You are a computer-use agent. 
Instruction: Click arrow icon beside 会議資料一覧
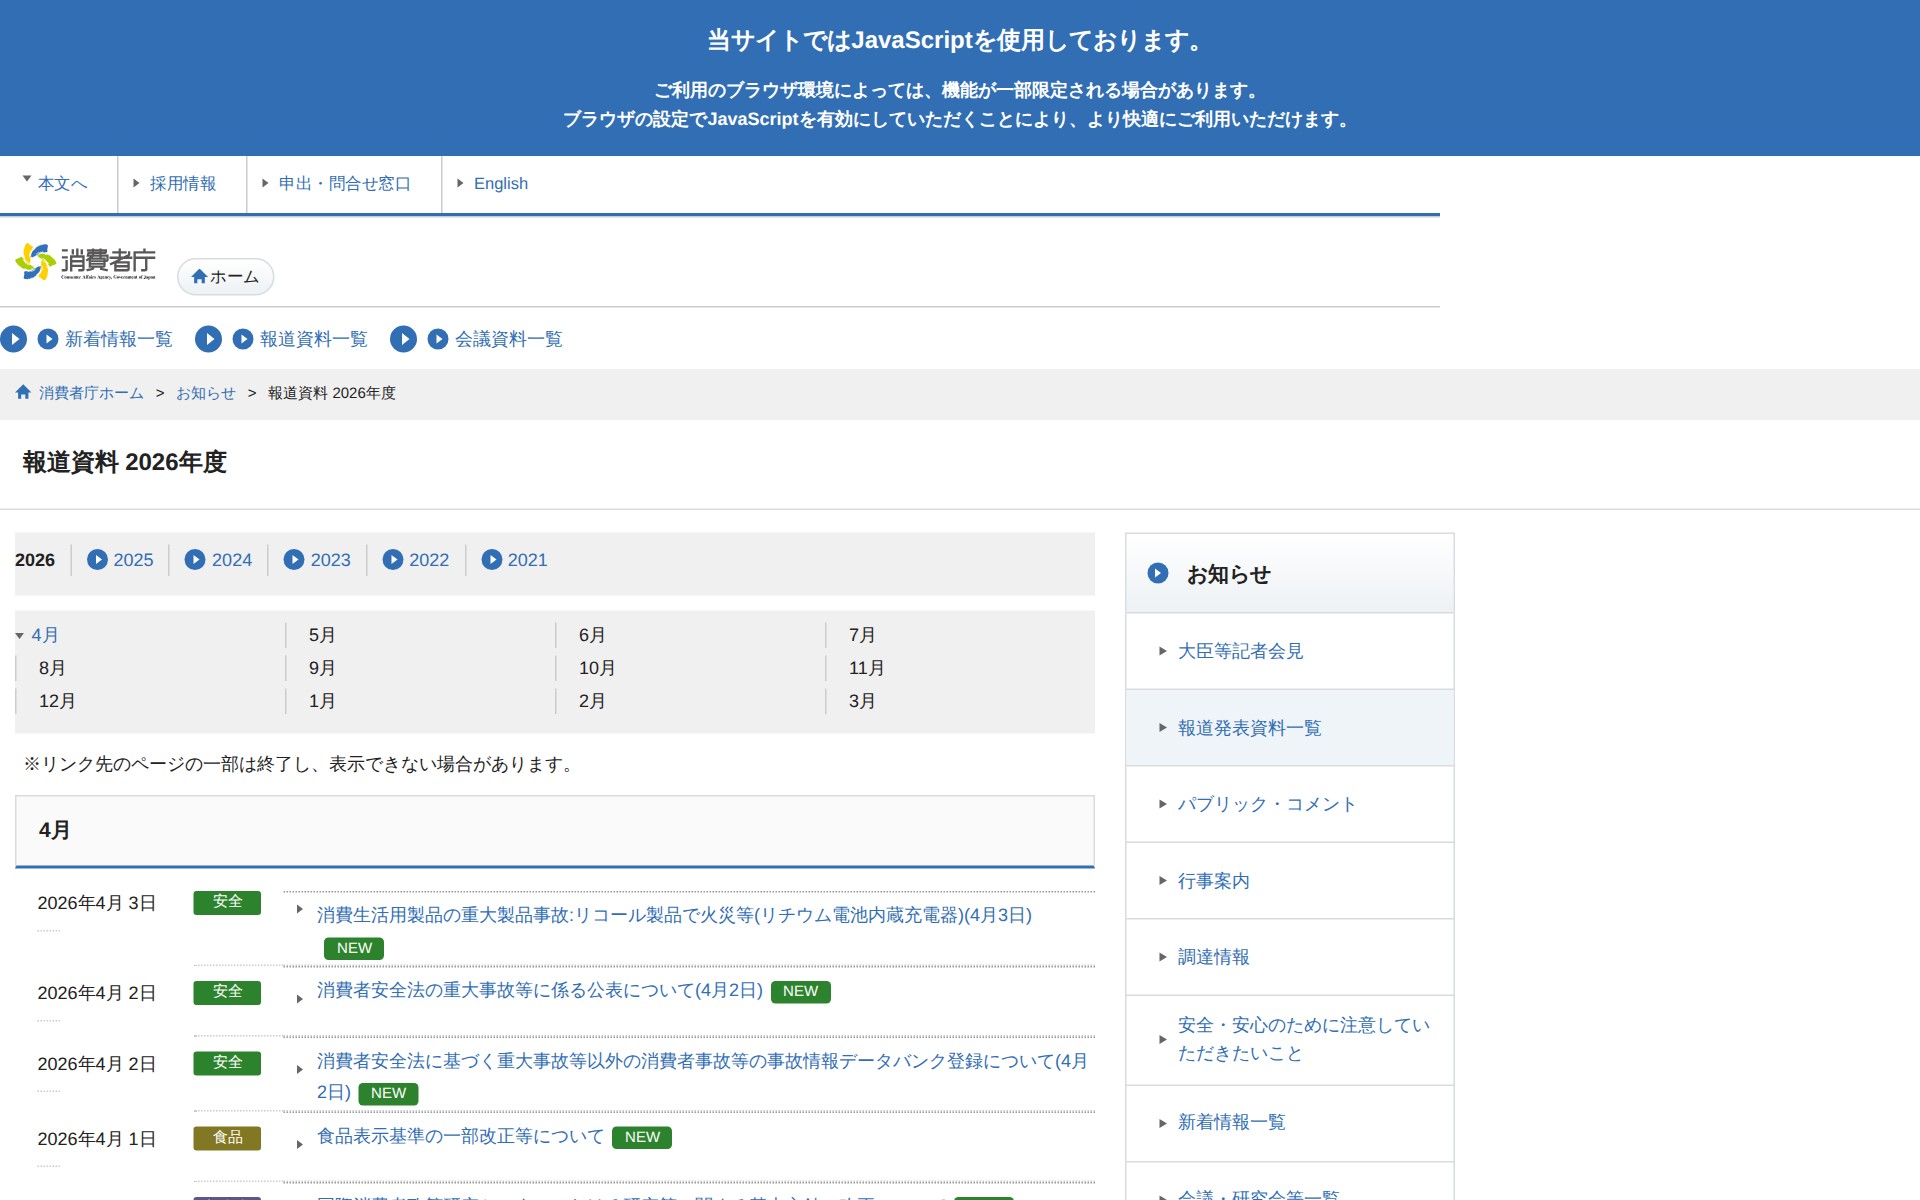pos(438,339)
